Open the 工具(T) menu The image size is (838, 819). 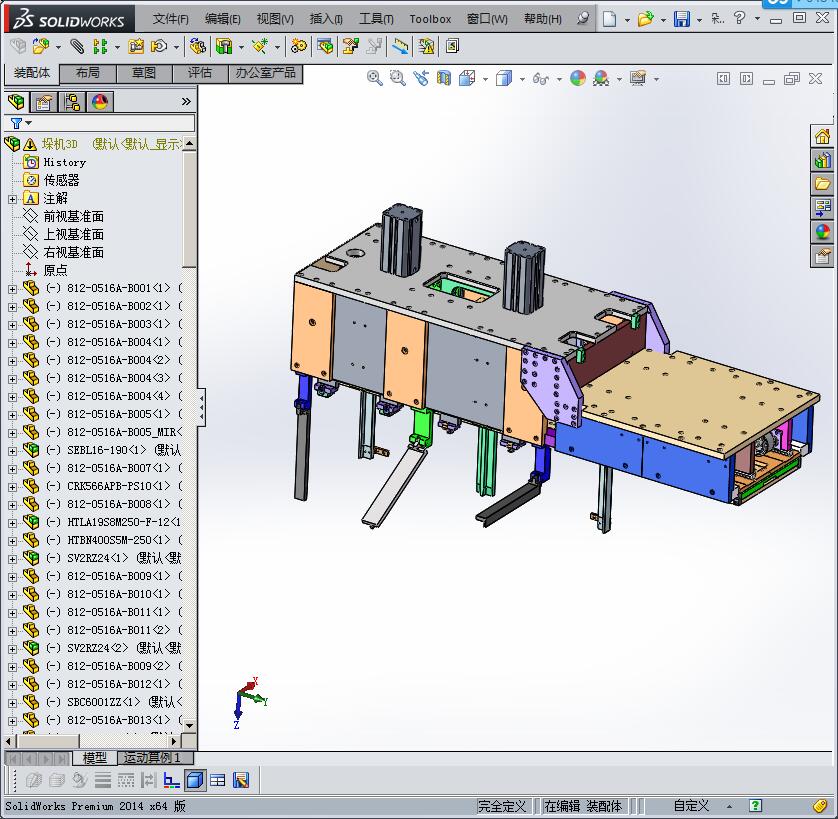(x=376, y=19)
